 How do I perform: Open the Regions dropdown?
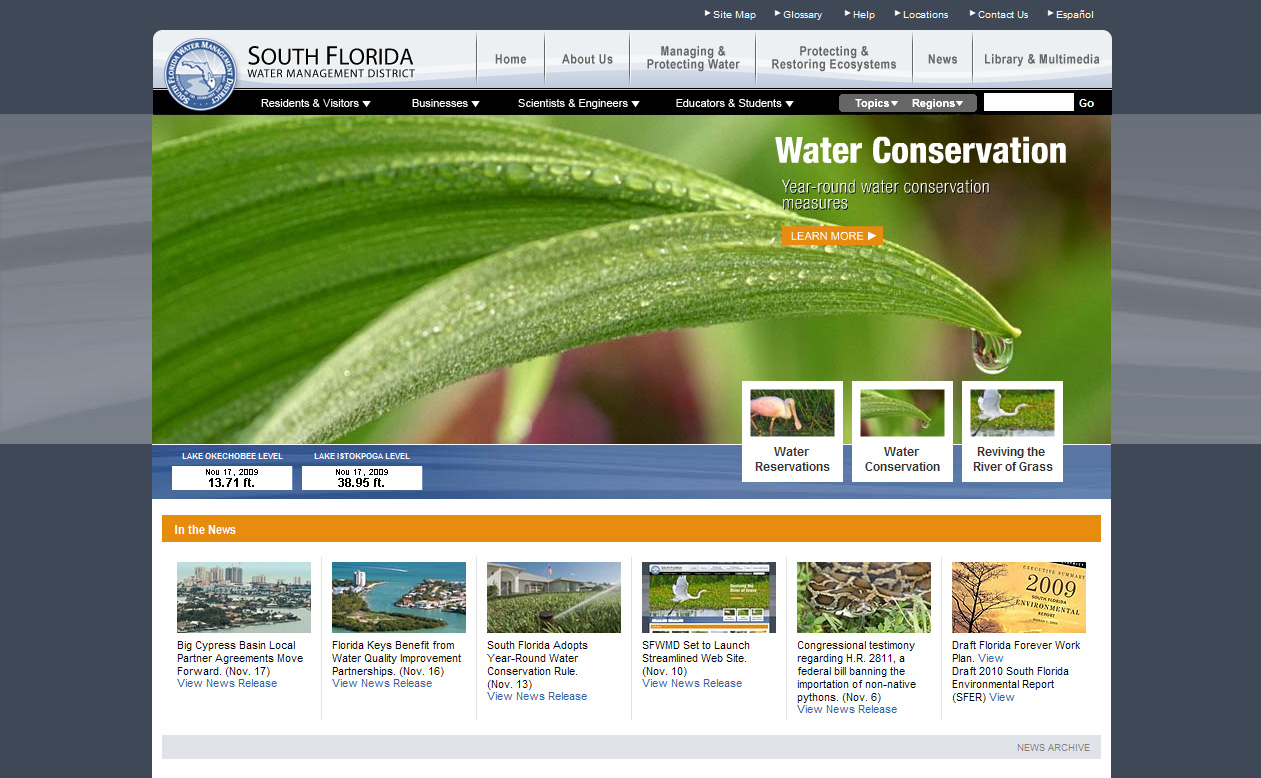pos(937,103)
